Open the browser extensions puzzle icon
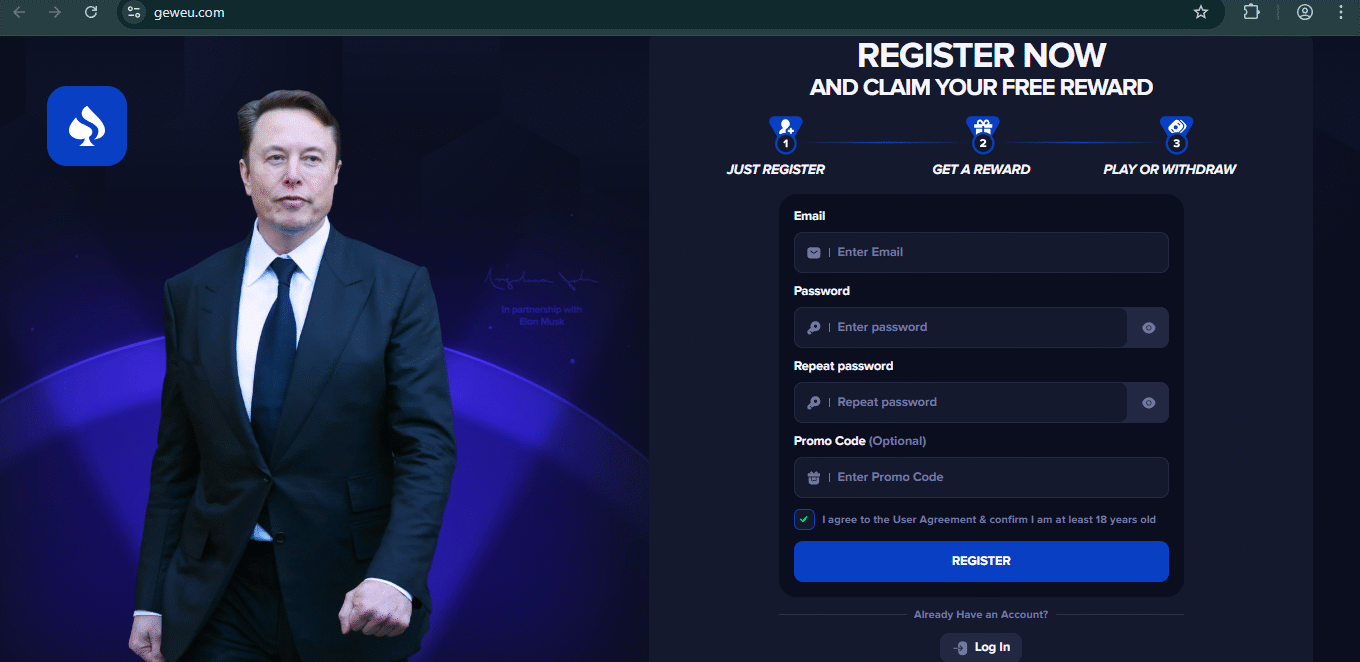This screenshot has height=662, width=1360. (1251, 13)
